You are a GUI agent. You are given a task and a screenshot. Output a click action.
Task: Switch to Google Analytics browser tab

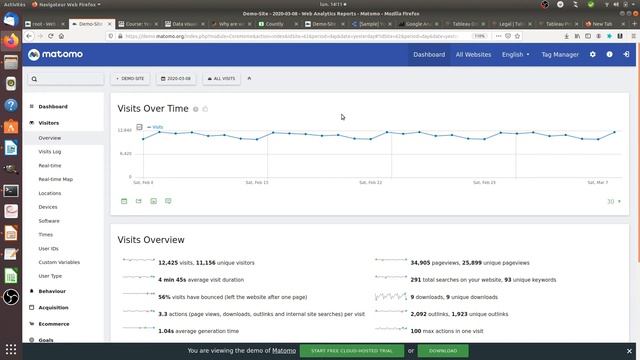point(418,24)
